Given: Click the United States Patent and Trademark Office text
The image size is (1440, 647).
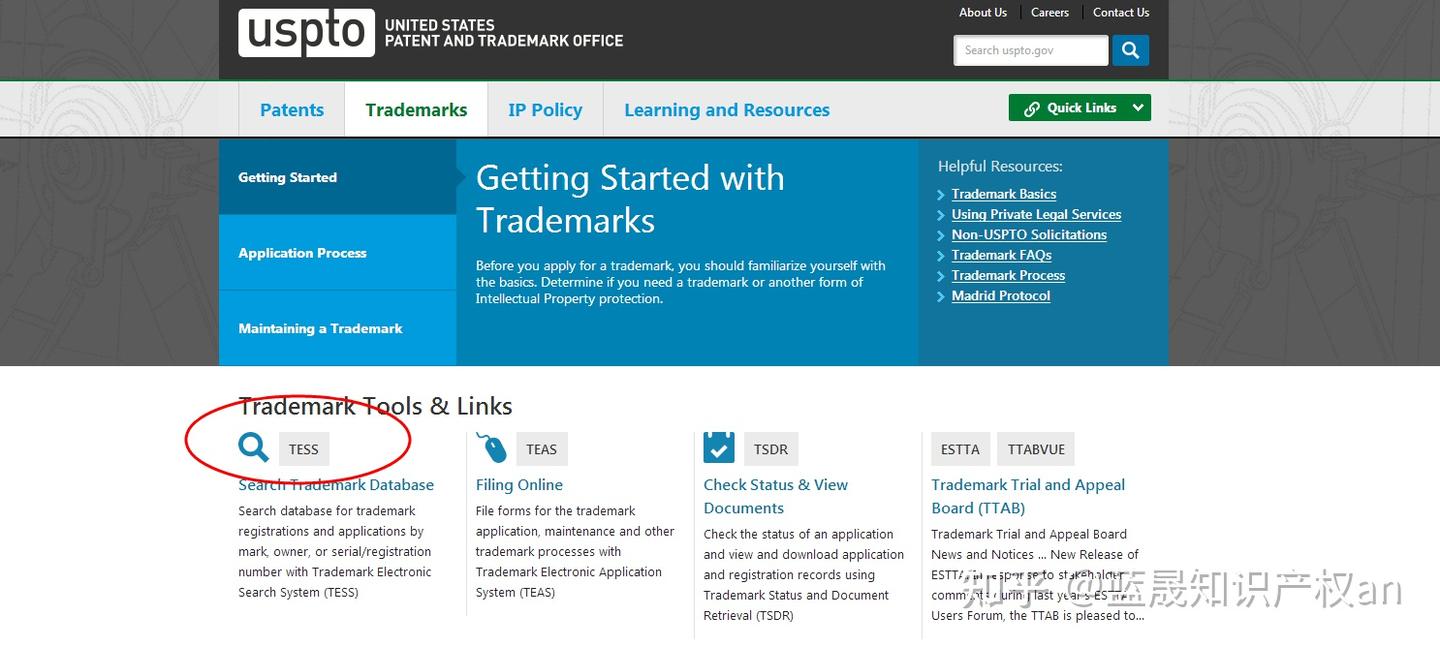Looking at the screenshot, I should coord(504,33).
